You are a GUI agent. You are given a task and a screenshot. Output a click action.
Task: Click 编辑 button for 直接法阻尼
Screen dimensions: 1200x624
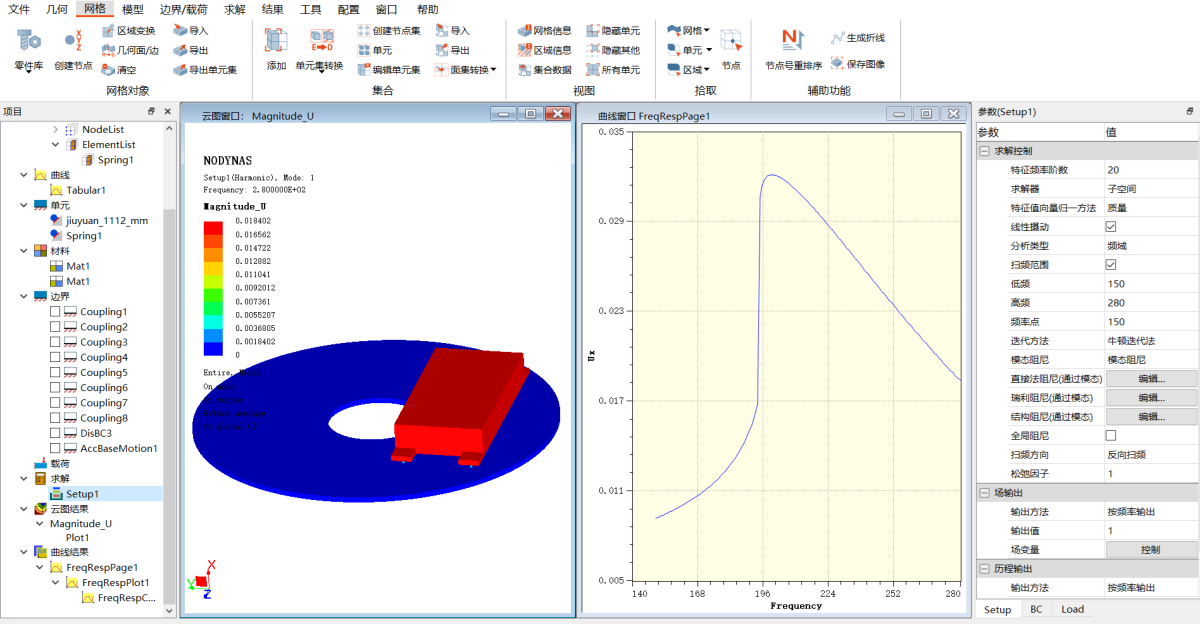tap(1152, 379)
